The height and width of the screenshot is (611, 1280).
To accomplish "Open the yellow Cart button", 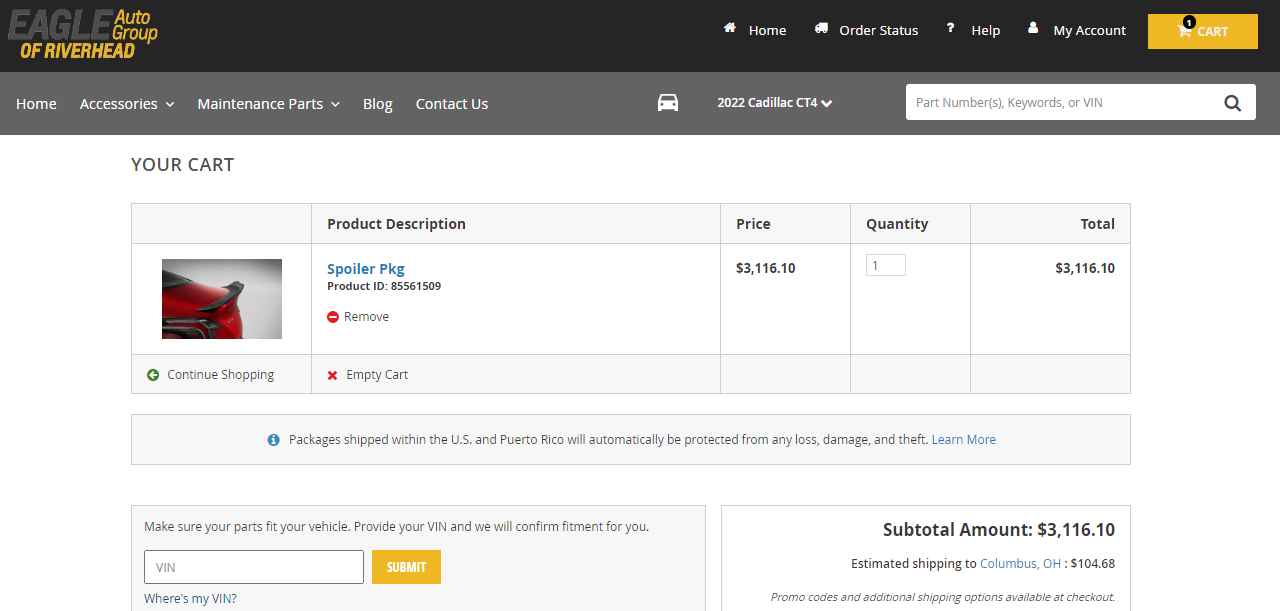I will point(1202,31).
